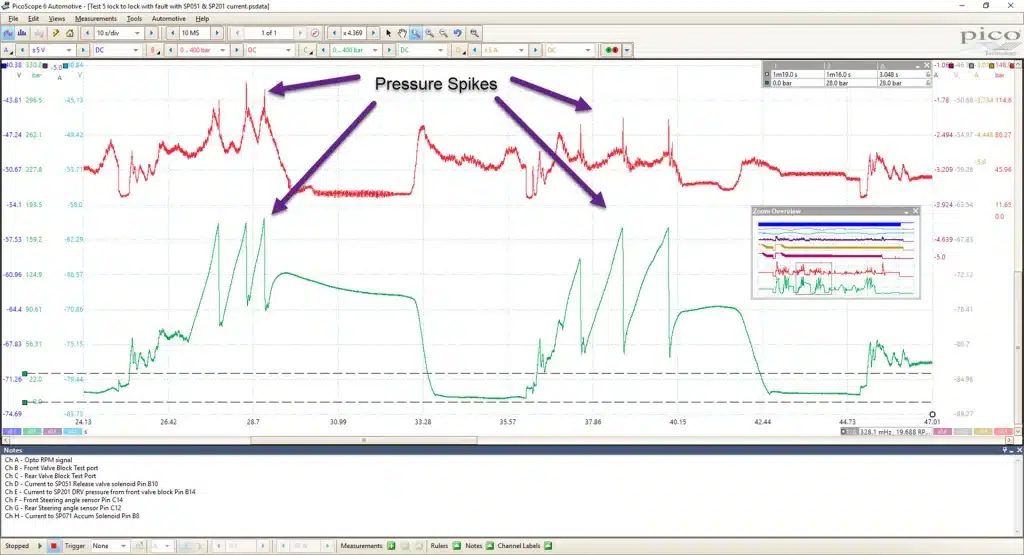
Task: Open Channel C DC coupling dropdown
Action: coord(421,50)
